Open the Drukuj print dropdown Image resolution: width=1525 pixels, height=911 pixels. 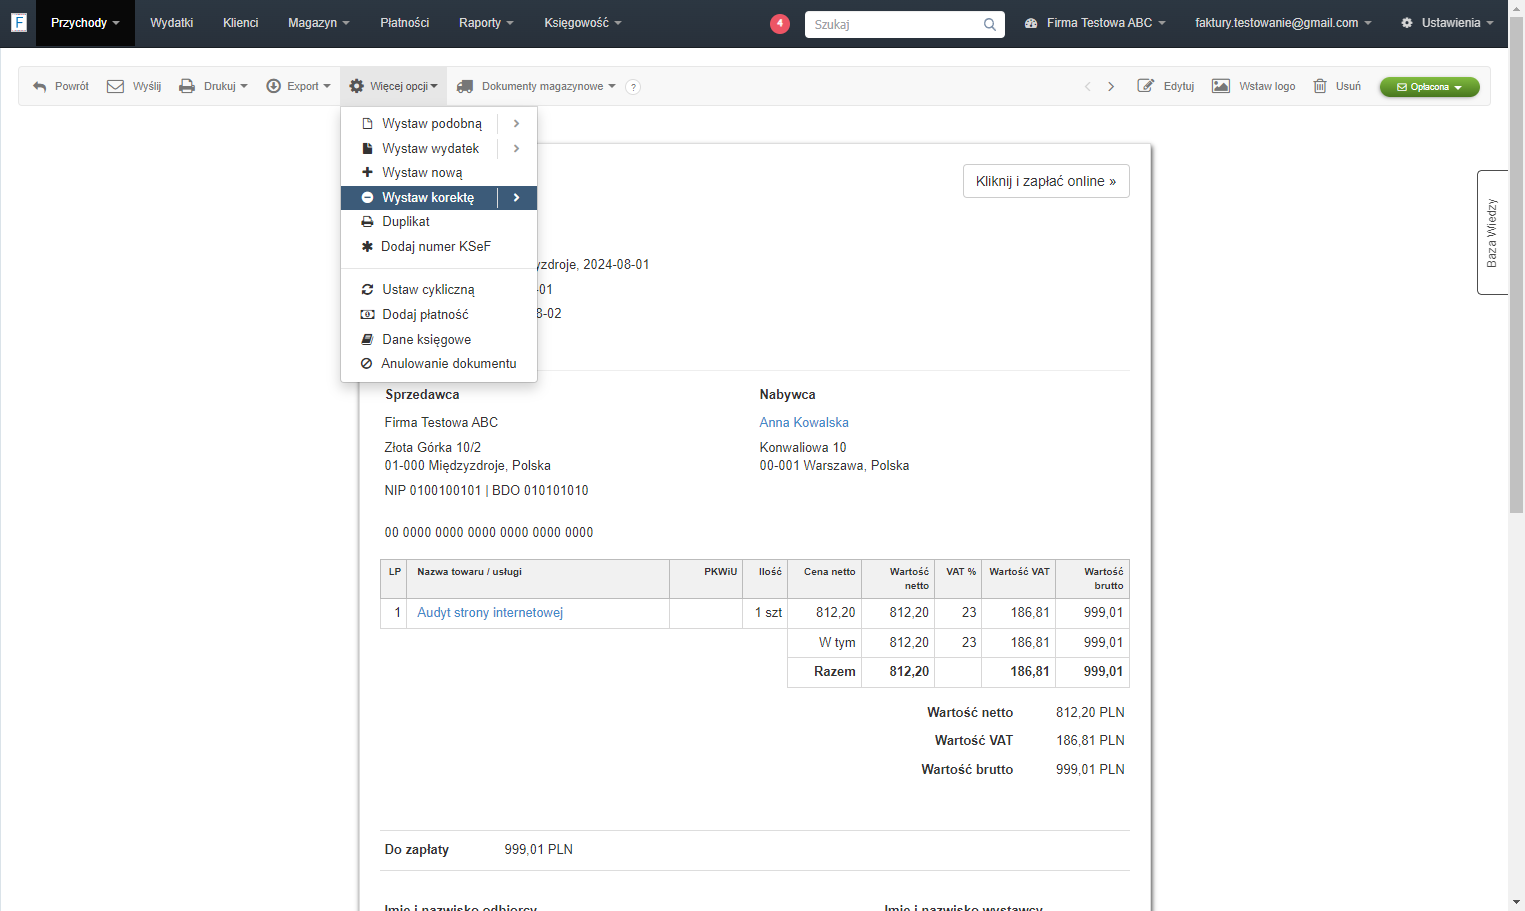tap(213, 86)
